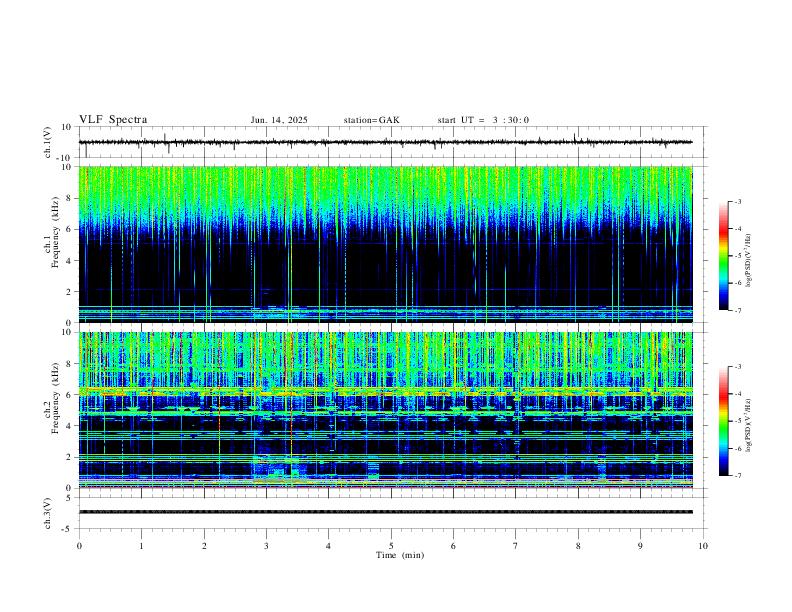Click the ch.1 spectrogram color bar
The height and width of the screenshot is (612, 792).
coord(724,256)
